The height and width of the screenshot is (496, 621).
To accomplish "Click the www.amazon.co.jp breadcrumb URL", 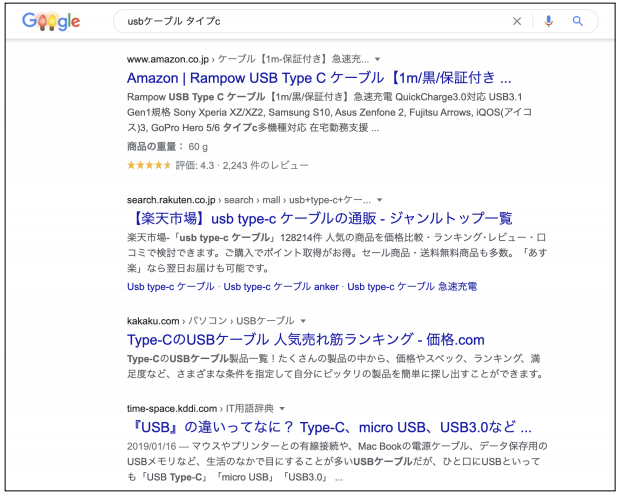I will (x=168, y=59).
